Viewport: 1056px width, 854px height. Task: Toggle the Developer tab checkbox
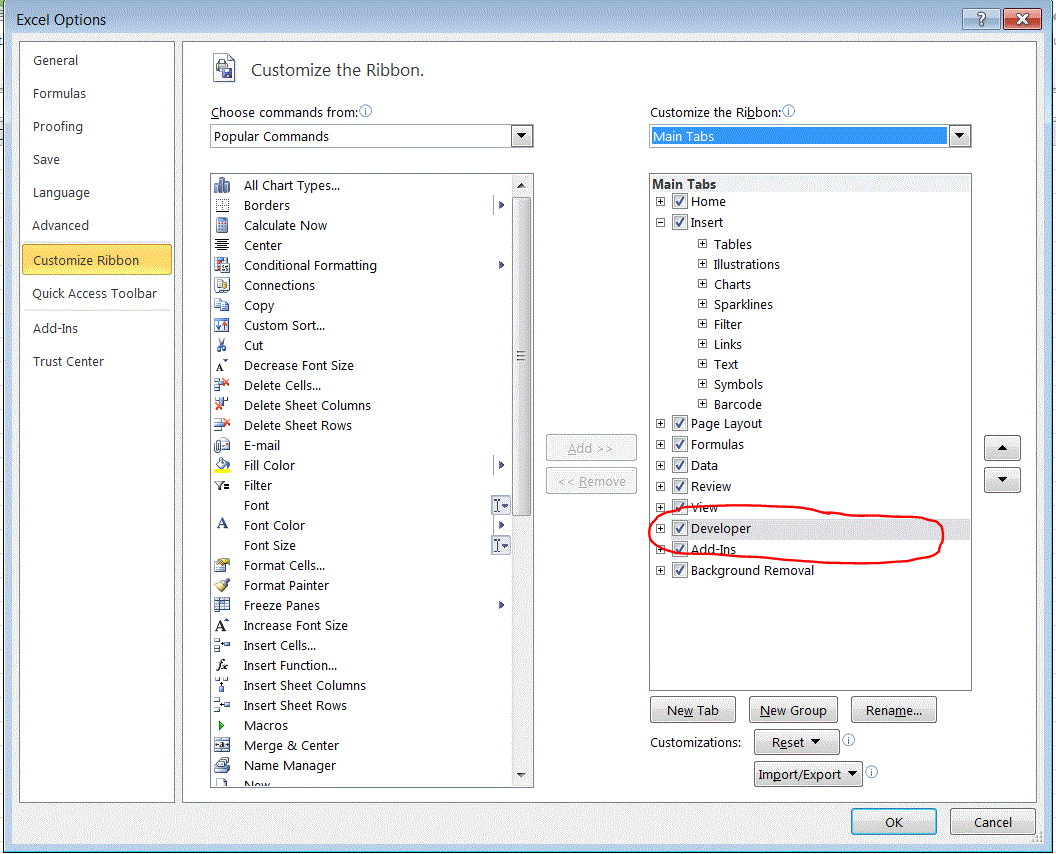tap(680, 529)
